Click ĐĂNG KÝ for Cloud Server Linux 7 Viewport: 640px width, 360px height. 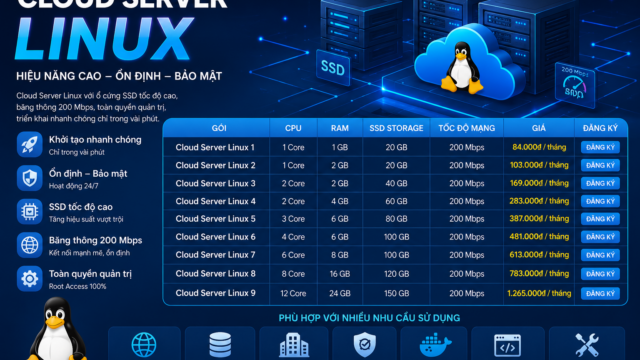[600, 255]
